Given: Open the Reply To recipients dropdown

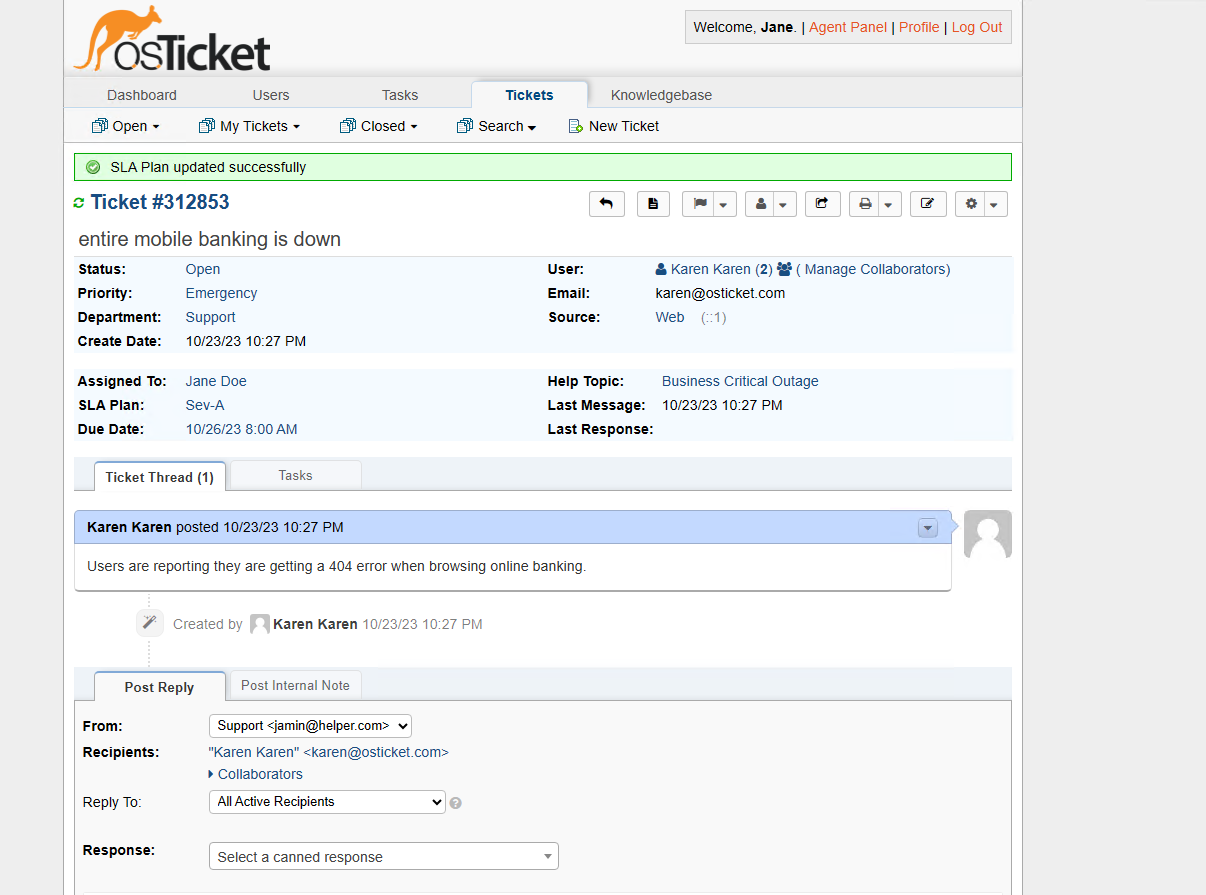Looking at the screenshot, I should pos(326,801).
